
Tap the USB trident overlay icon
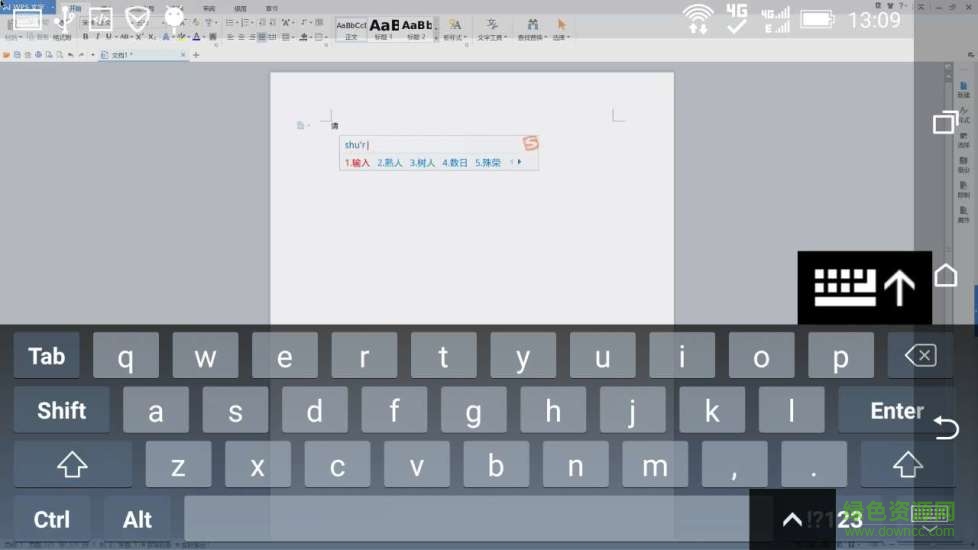[x=64, y=19]
